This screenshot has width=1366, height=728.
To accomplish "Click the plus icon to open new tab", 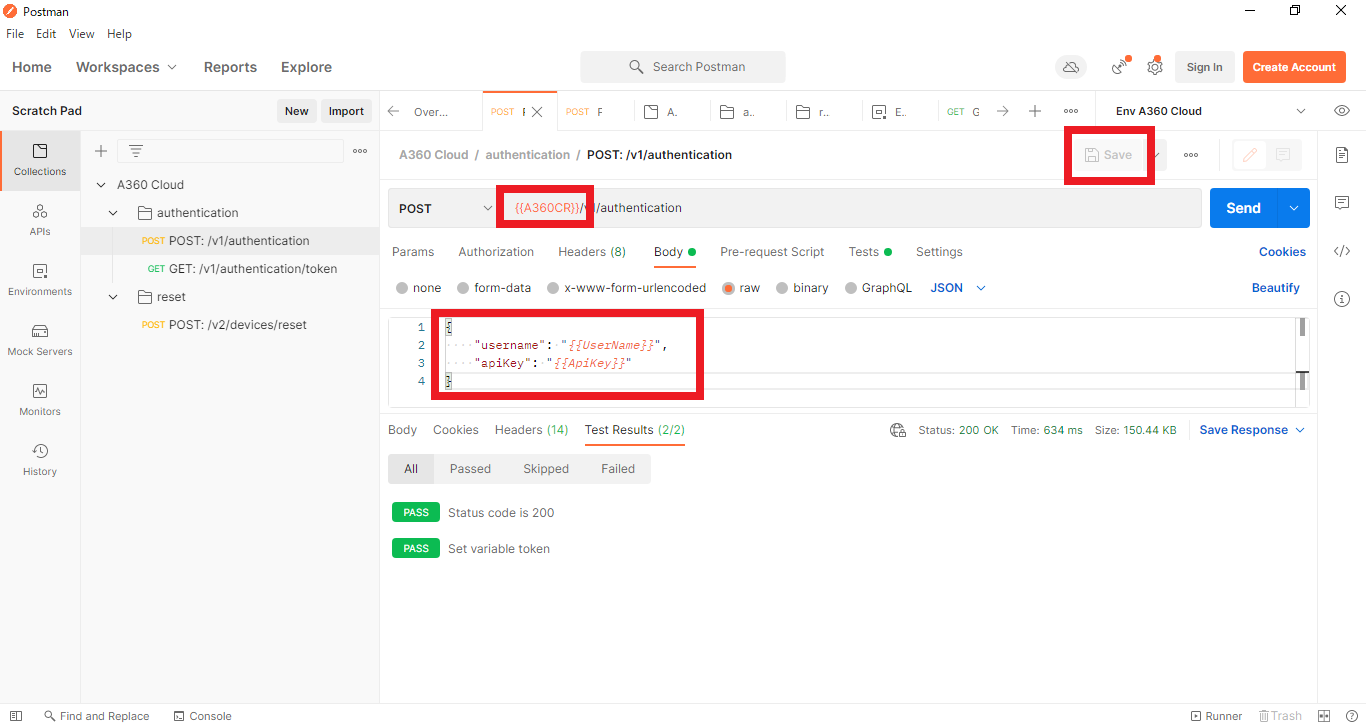I will point(1035,111).
